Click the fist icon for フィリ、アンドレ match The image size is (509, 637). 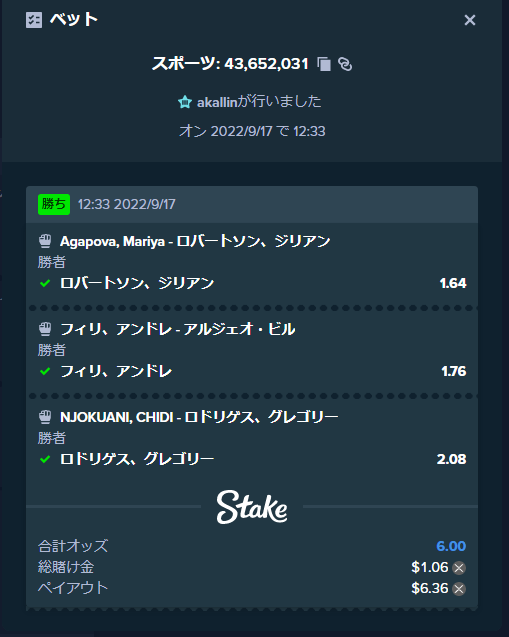point(45,329)
